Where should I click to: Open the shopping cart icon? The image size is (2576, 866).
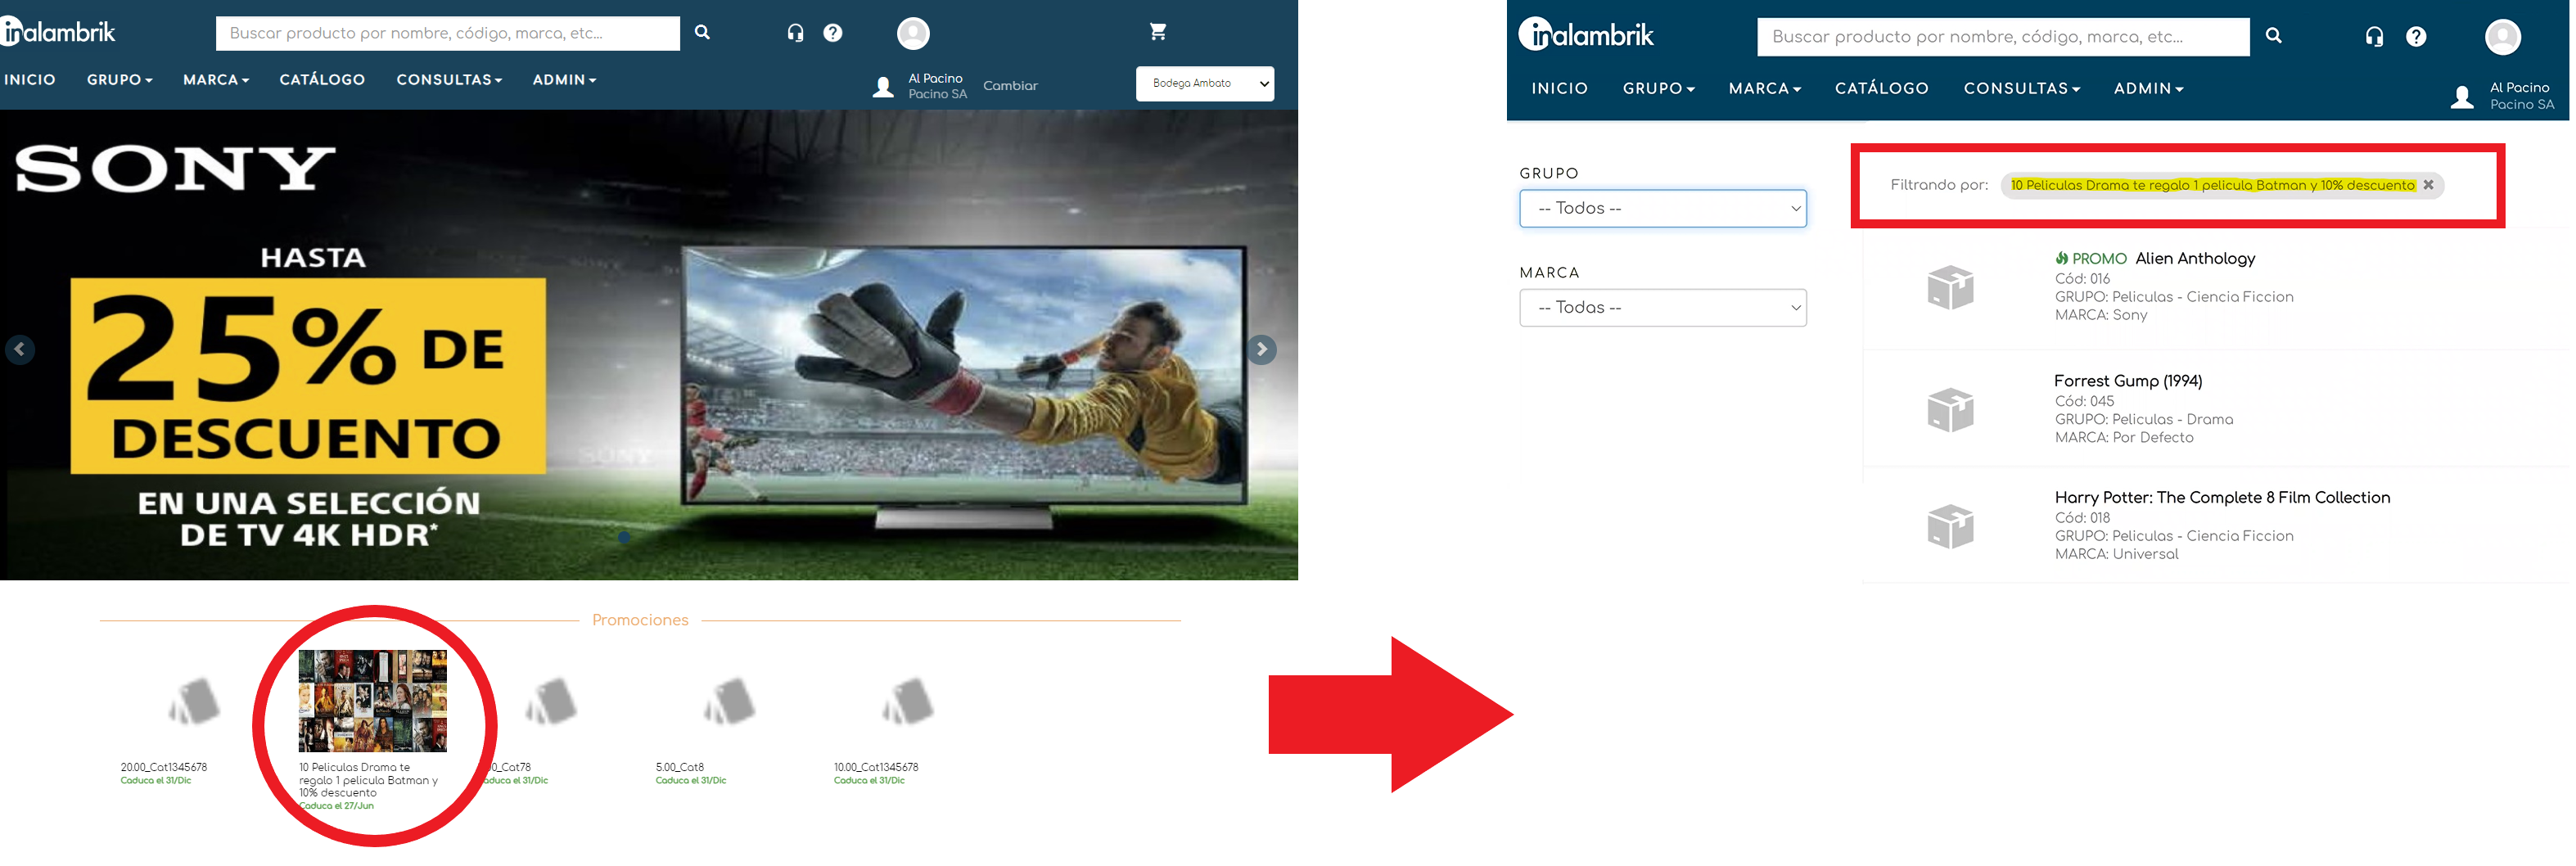1157,32
